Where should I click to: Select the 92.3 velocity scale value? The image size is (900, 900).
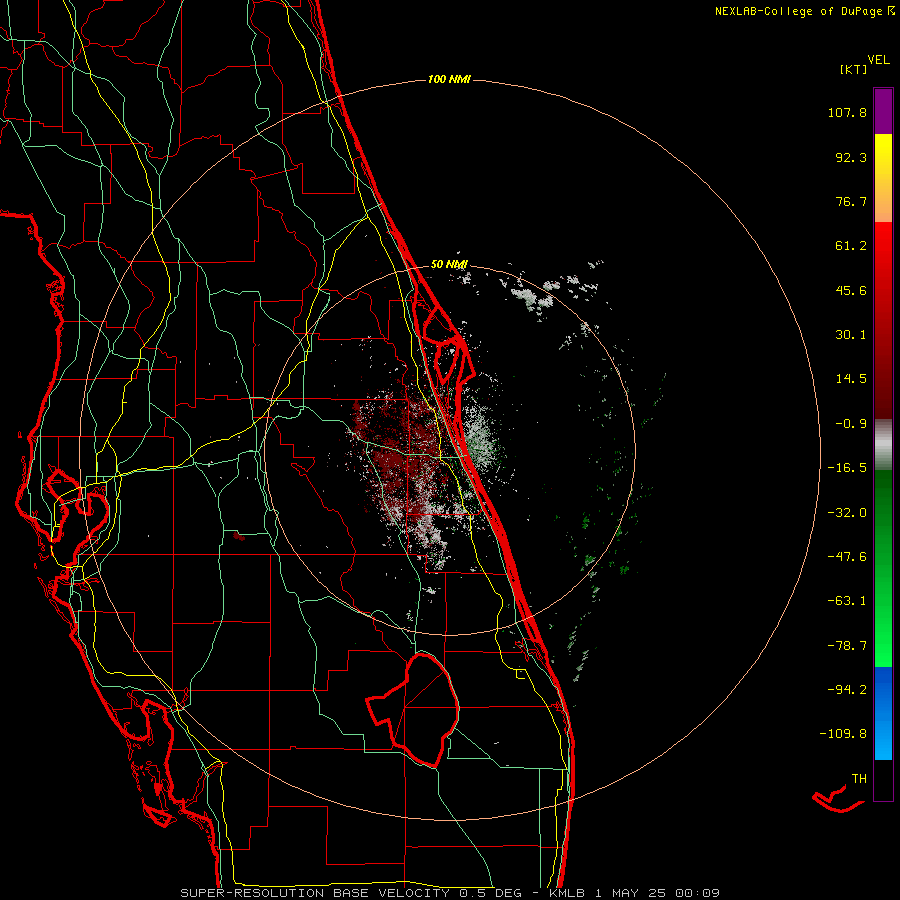point(851,157)
